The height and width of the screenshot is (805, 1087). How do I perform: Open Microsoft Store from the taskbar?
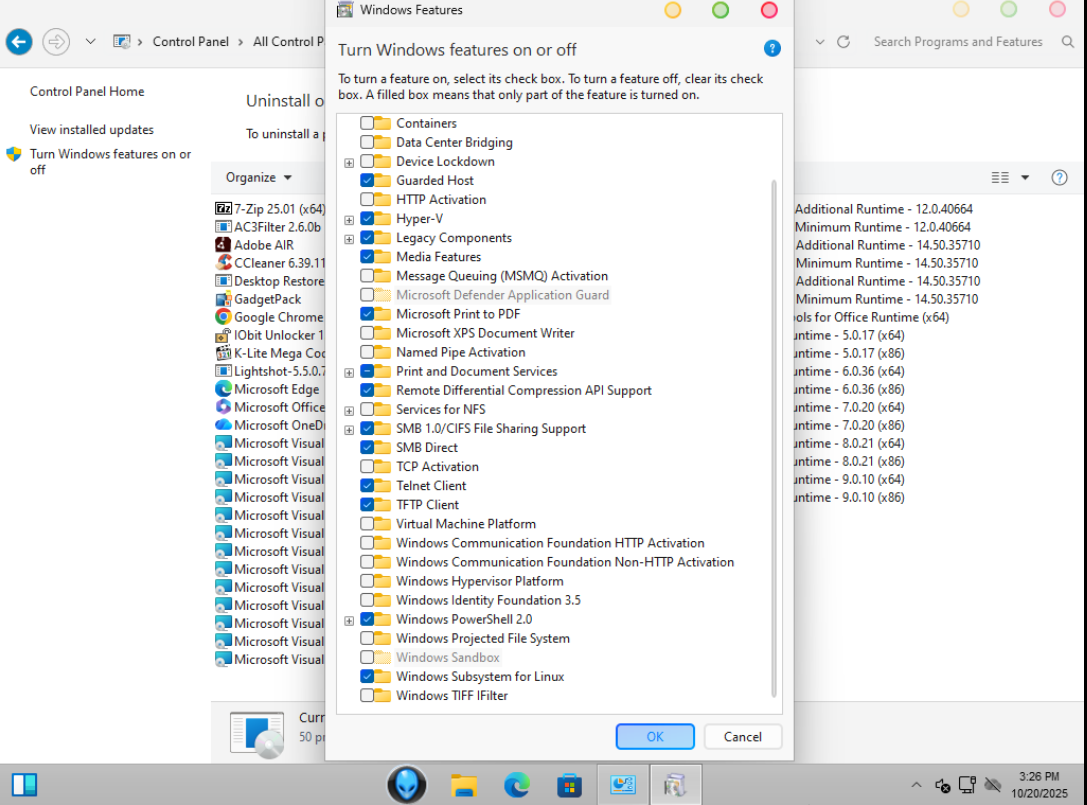click(569, 786)
